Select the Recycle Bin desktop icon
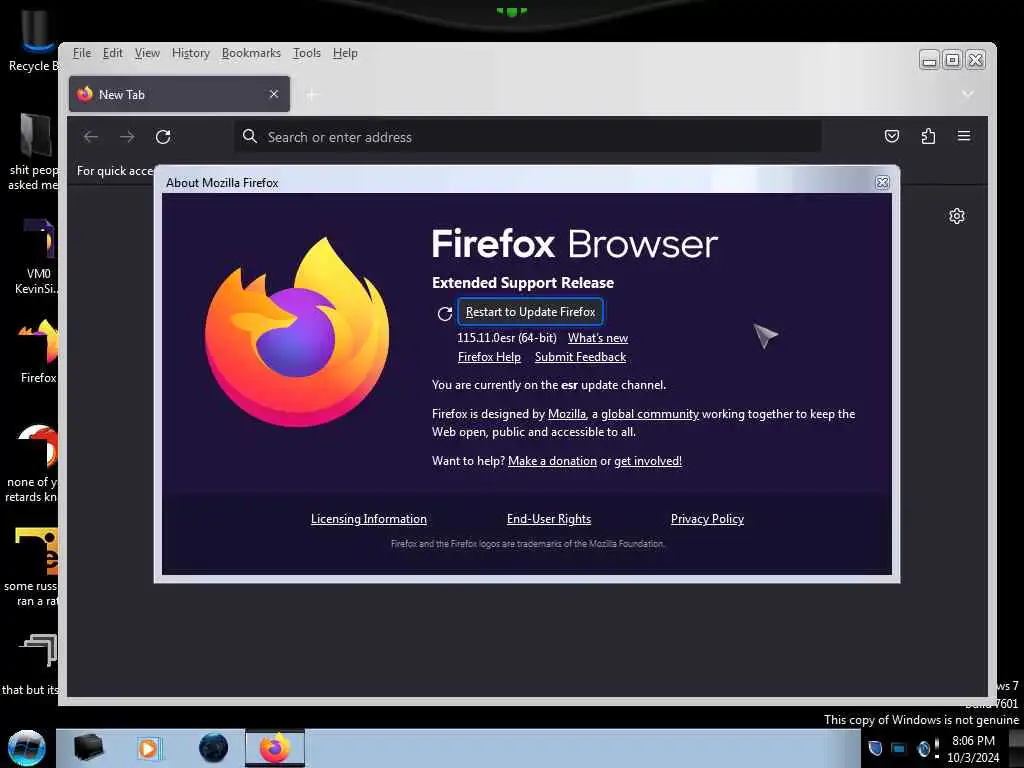 pyautogui.click(x=33, y=40)
